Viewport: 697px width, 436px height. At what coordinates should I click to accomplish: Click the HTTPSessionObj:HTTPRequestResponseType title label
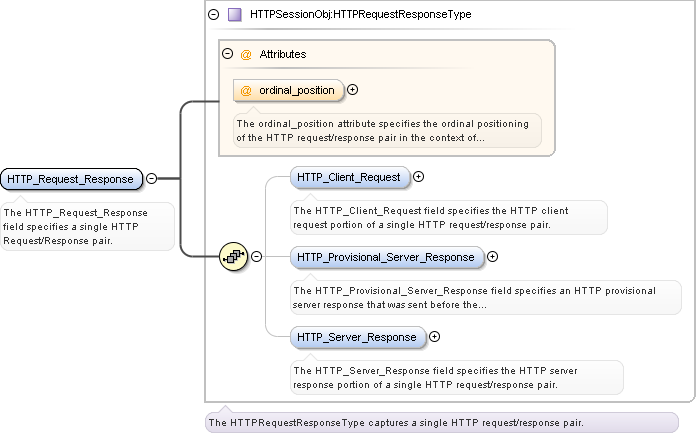(360, 15)
